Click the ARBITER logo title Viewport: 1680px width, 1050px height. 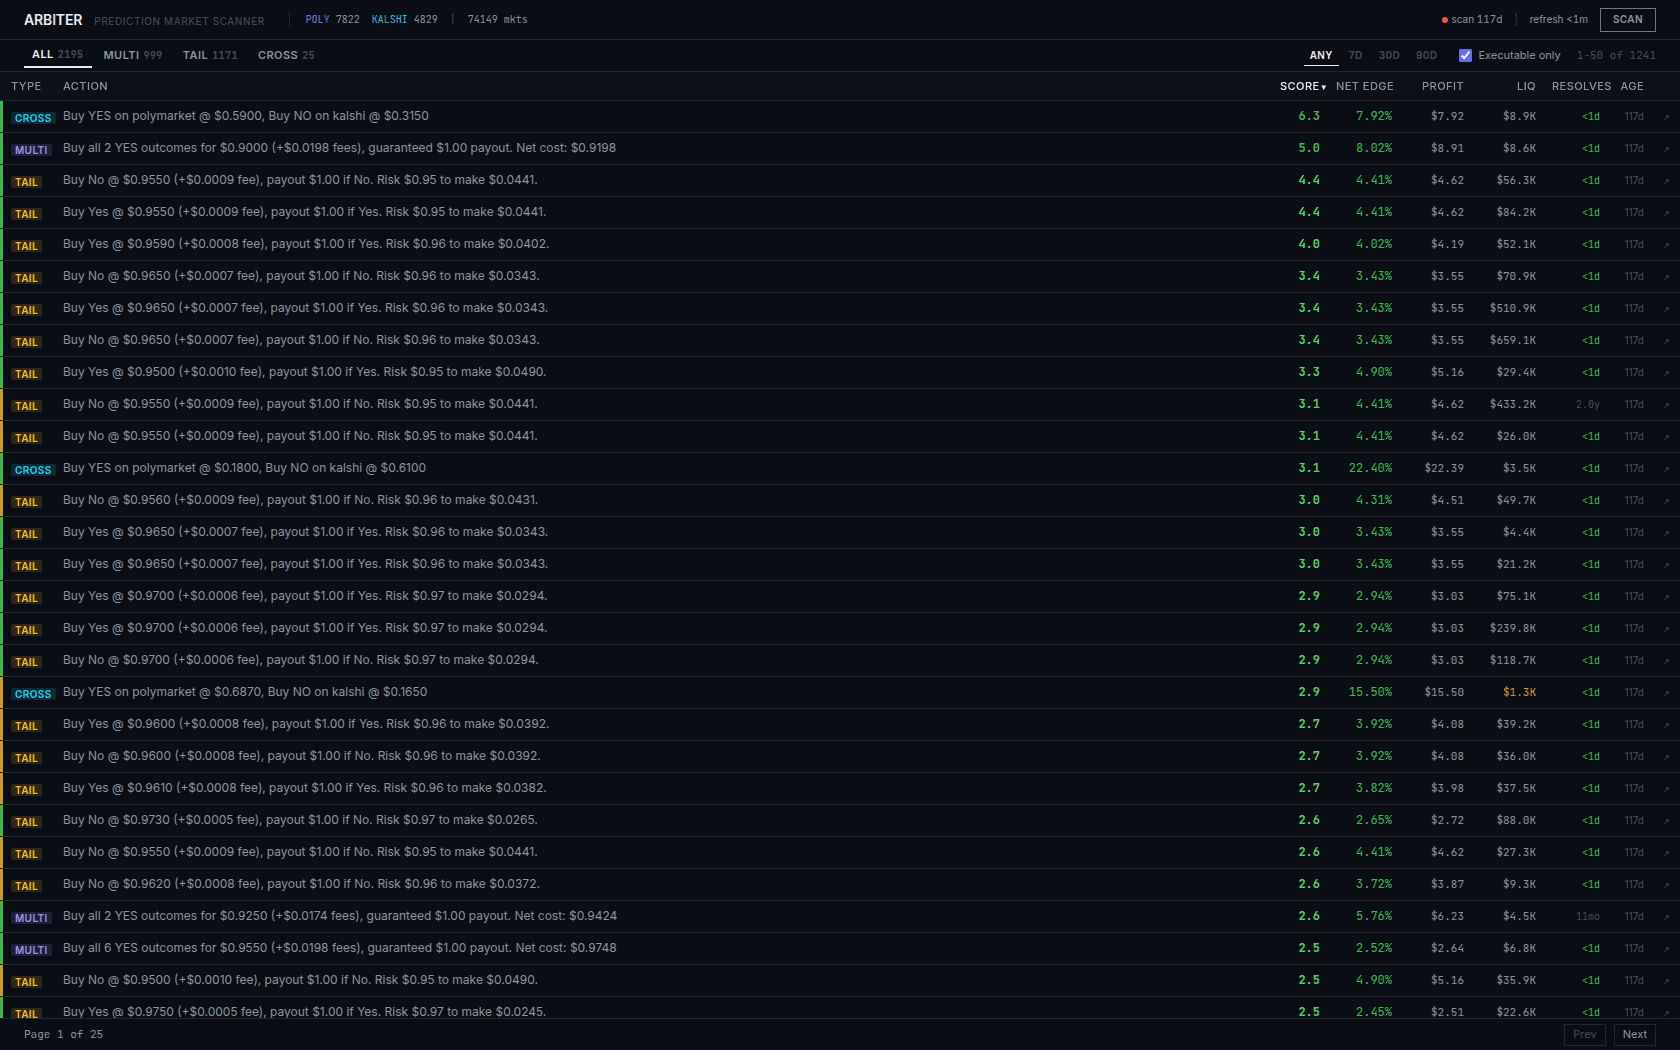(x=53, y=20)
